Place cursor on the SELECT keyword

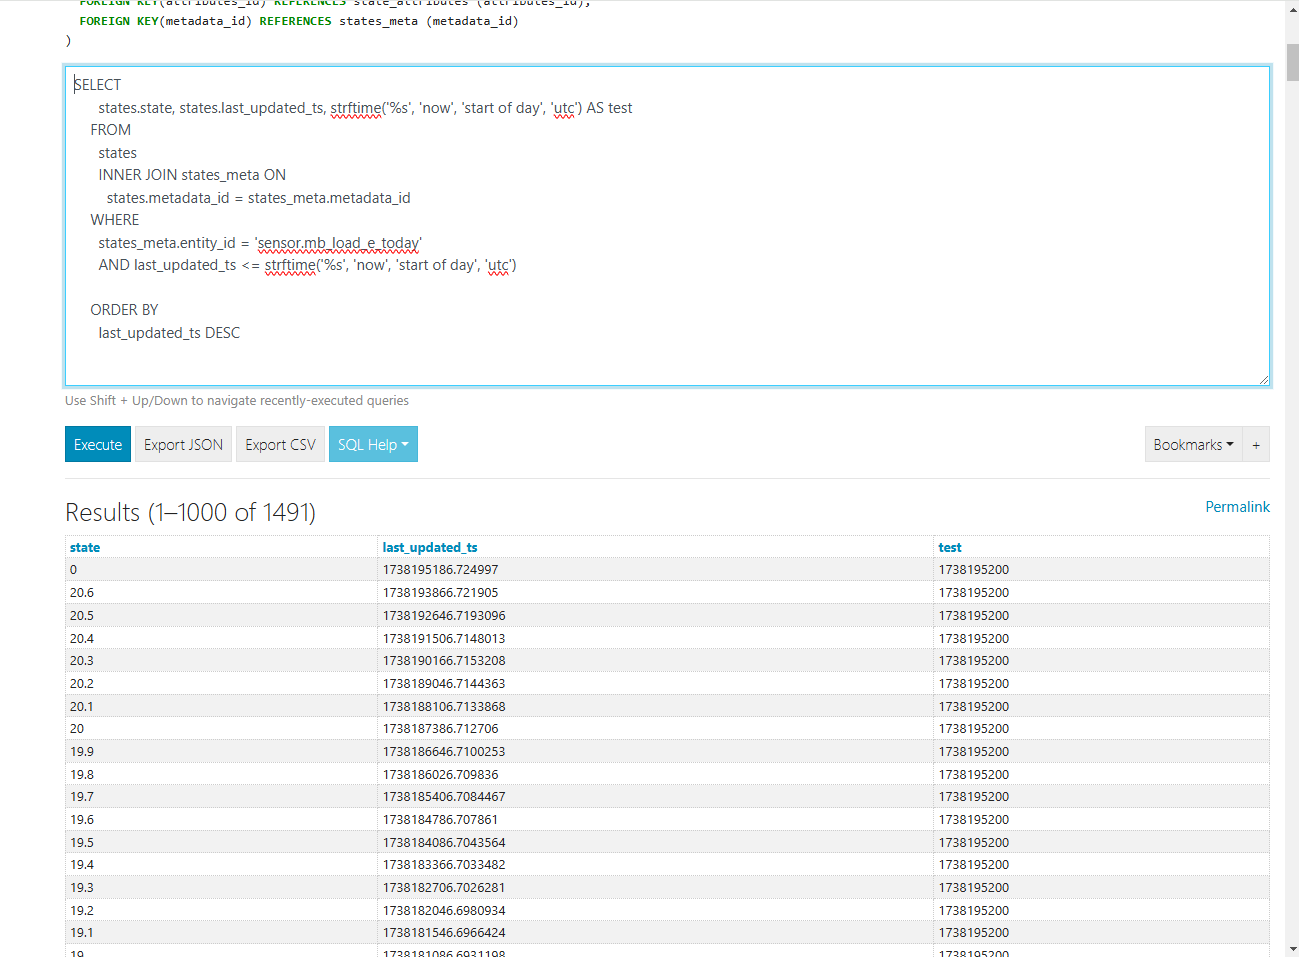[97, 84]
